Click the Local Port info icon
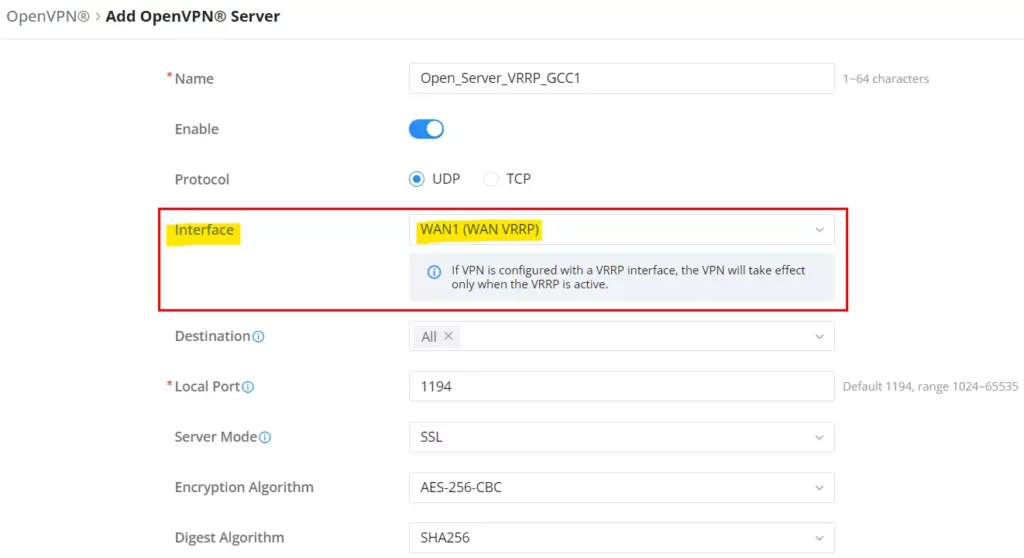The width and height of the screenshot is (1024, 558). point(248,387)
